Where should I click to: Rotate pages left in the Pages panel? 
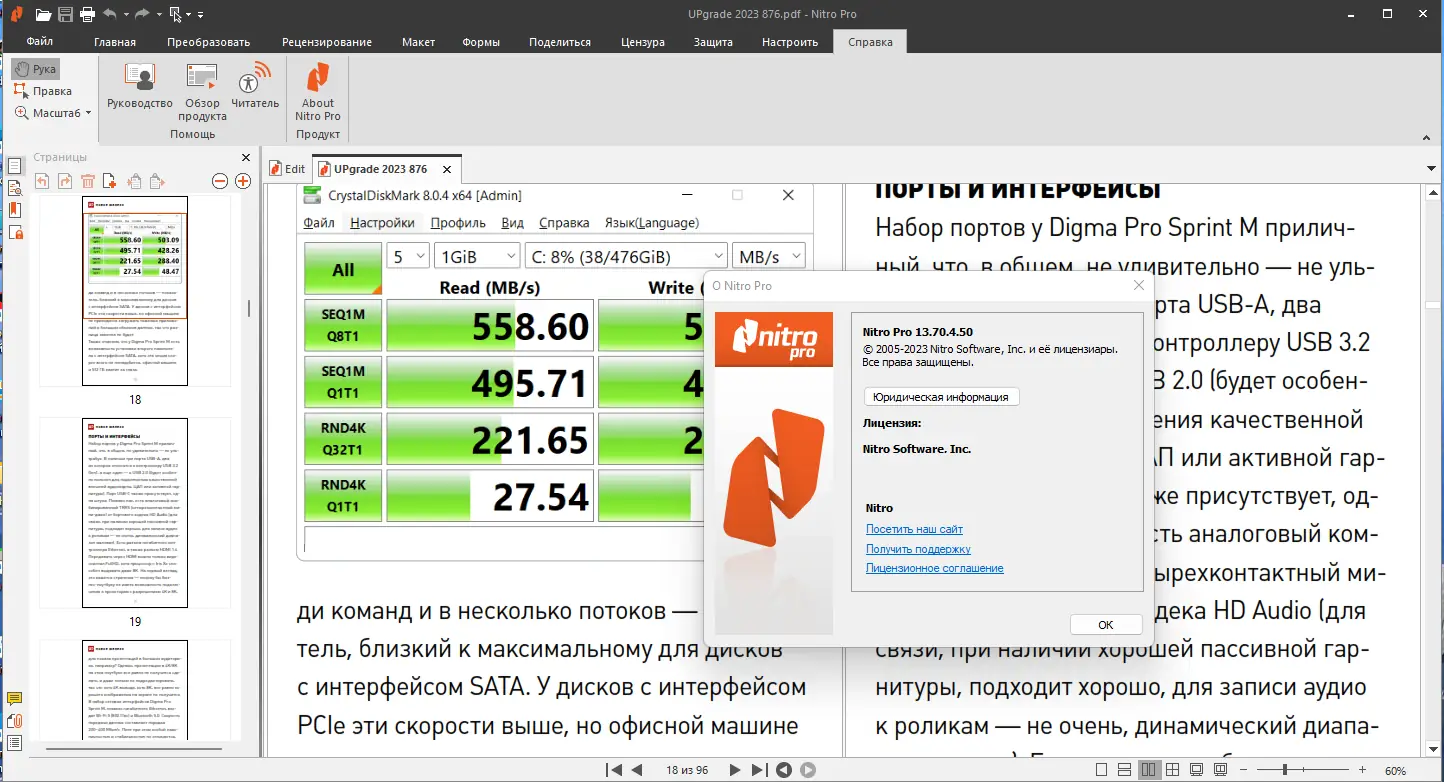(42, 181)
